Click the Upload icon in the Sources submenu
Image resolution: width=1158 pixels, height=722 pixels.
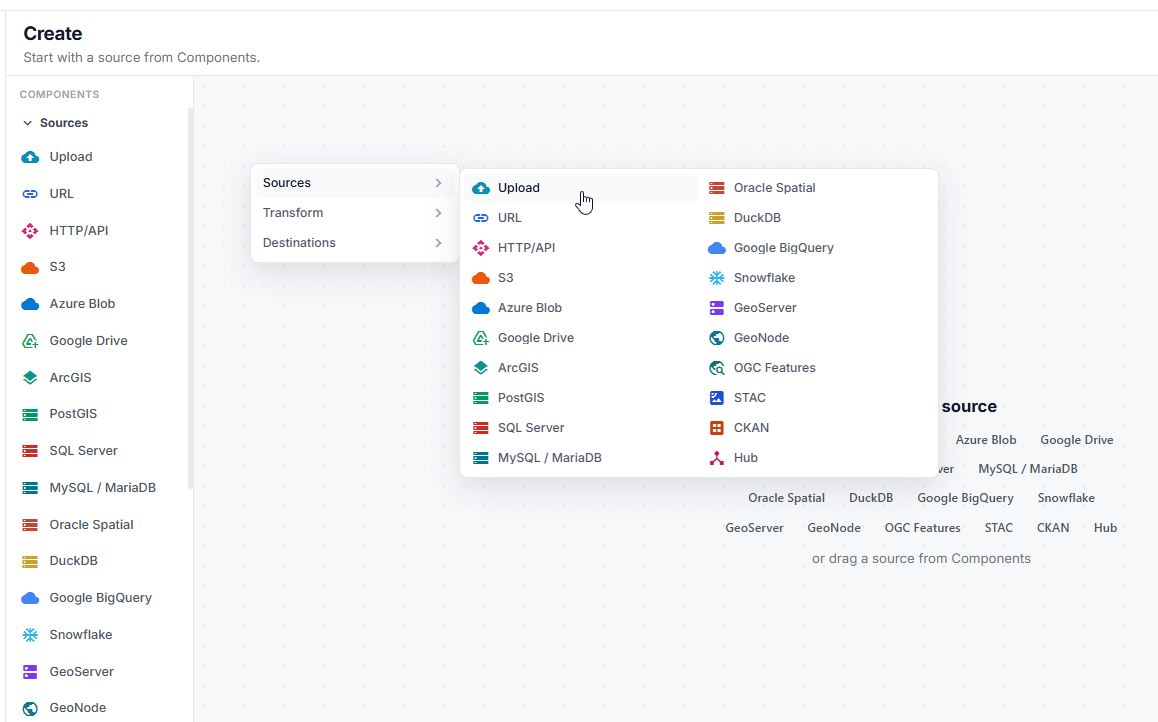coord(481,188)
